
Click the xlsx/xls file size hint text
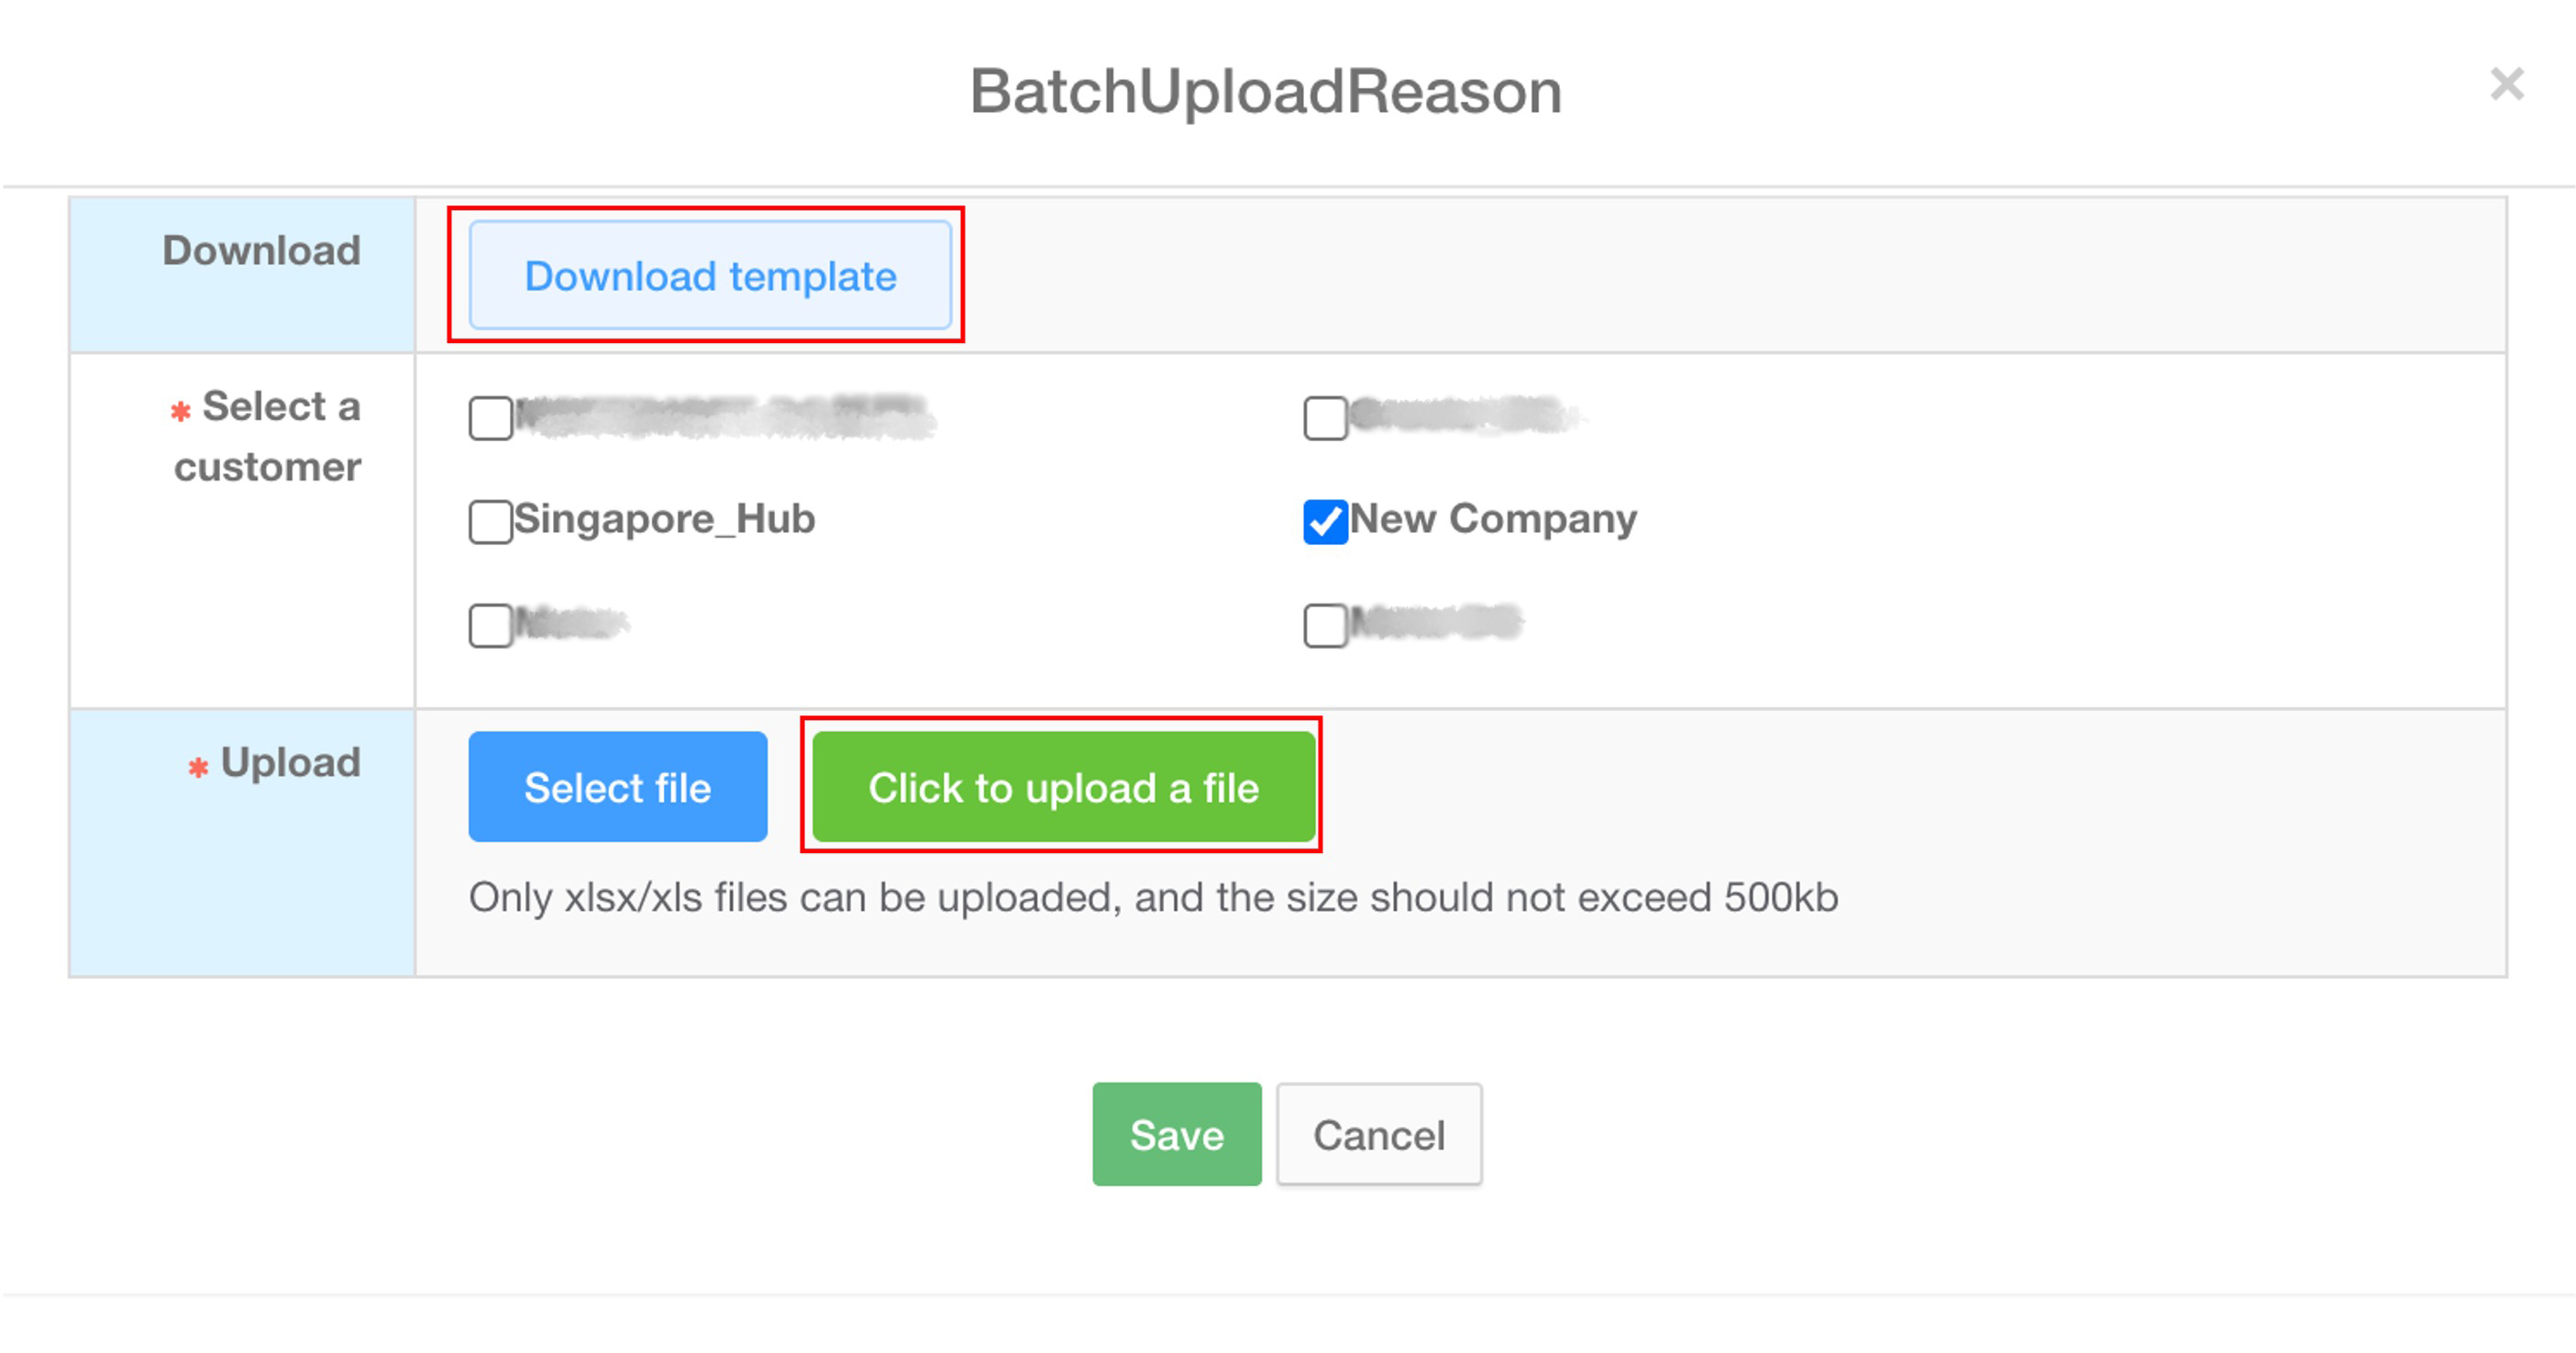[1153, 897]
